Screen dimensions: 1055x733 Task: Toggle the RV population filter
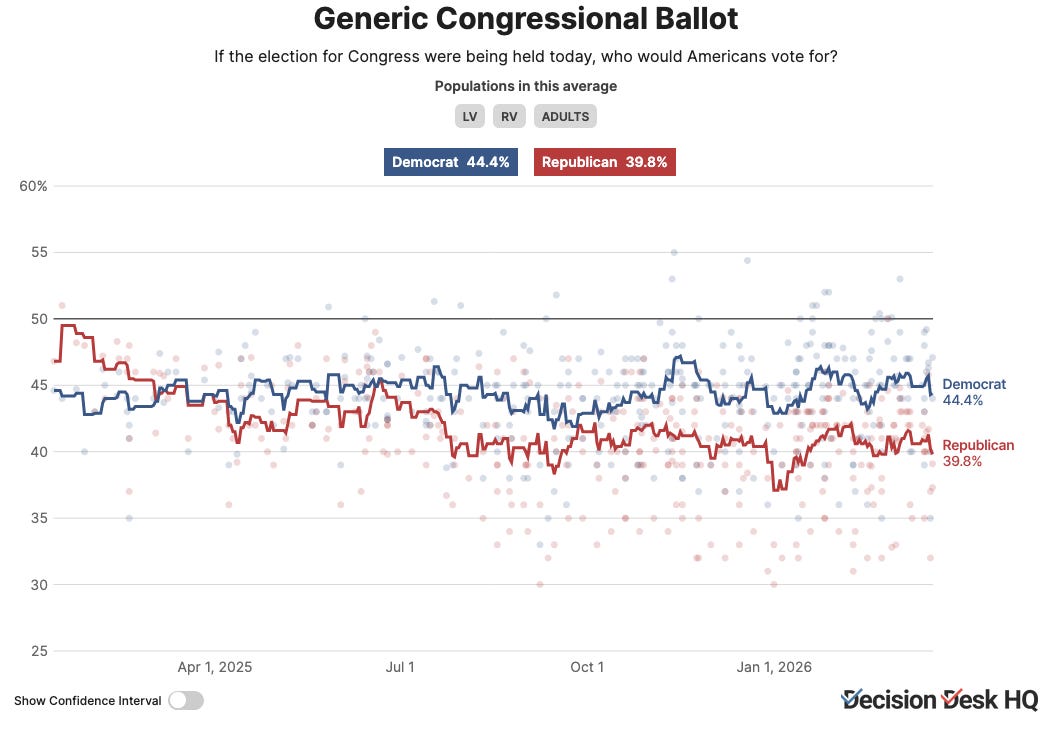pyautogui.click(x=509, y=116)
